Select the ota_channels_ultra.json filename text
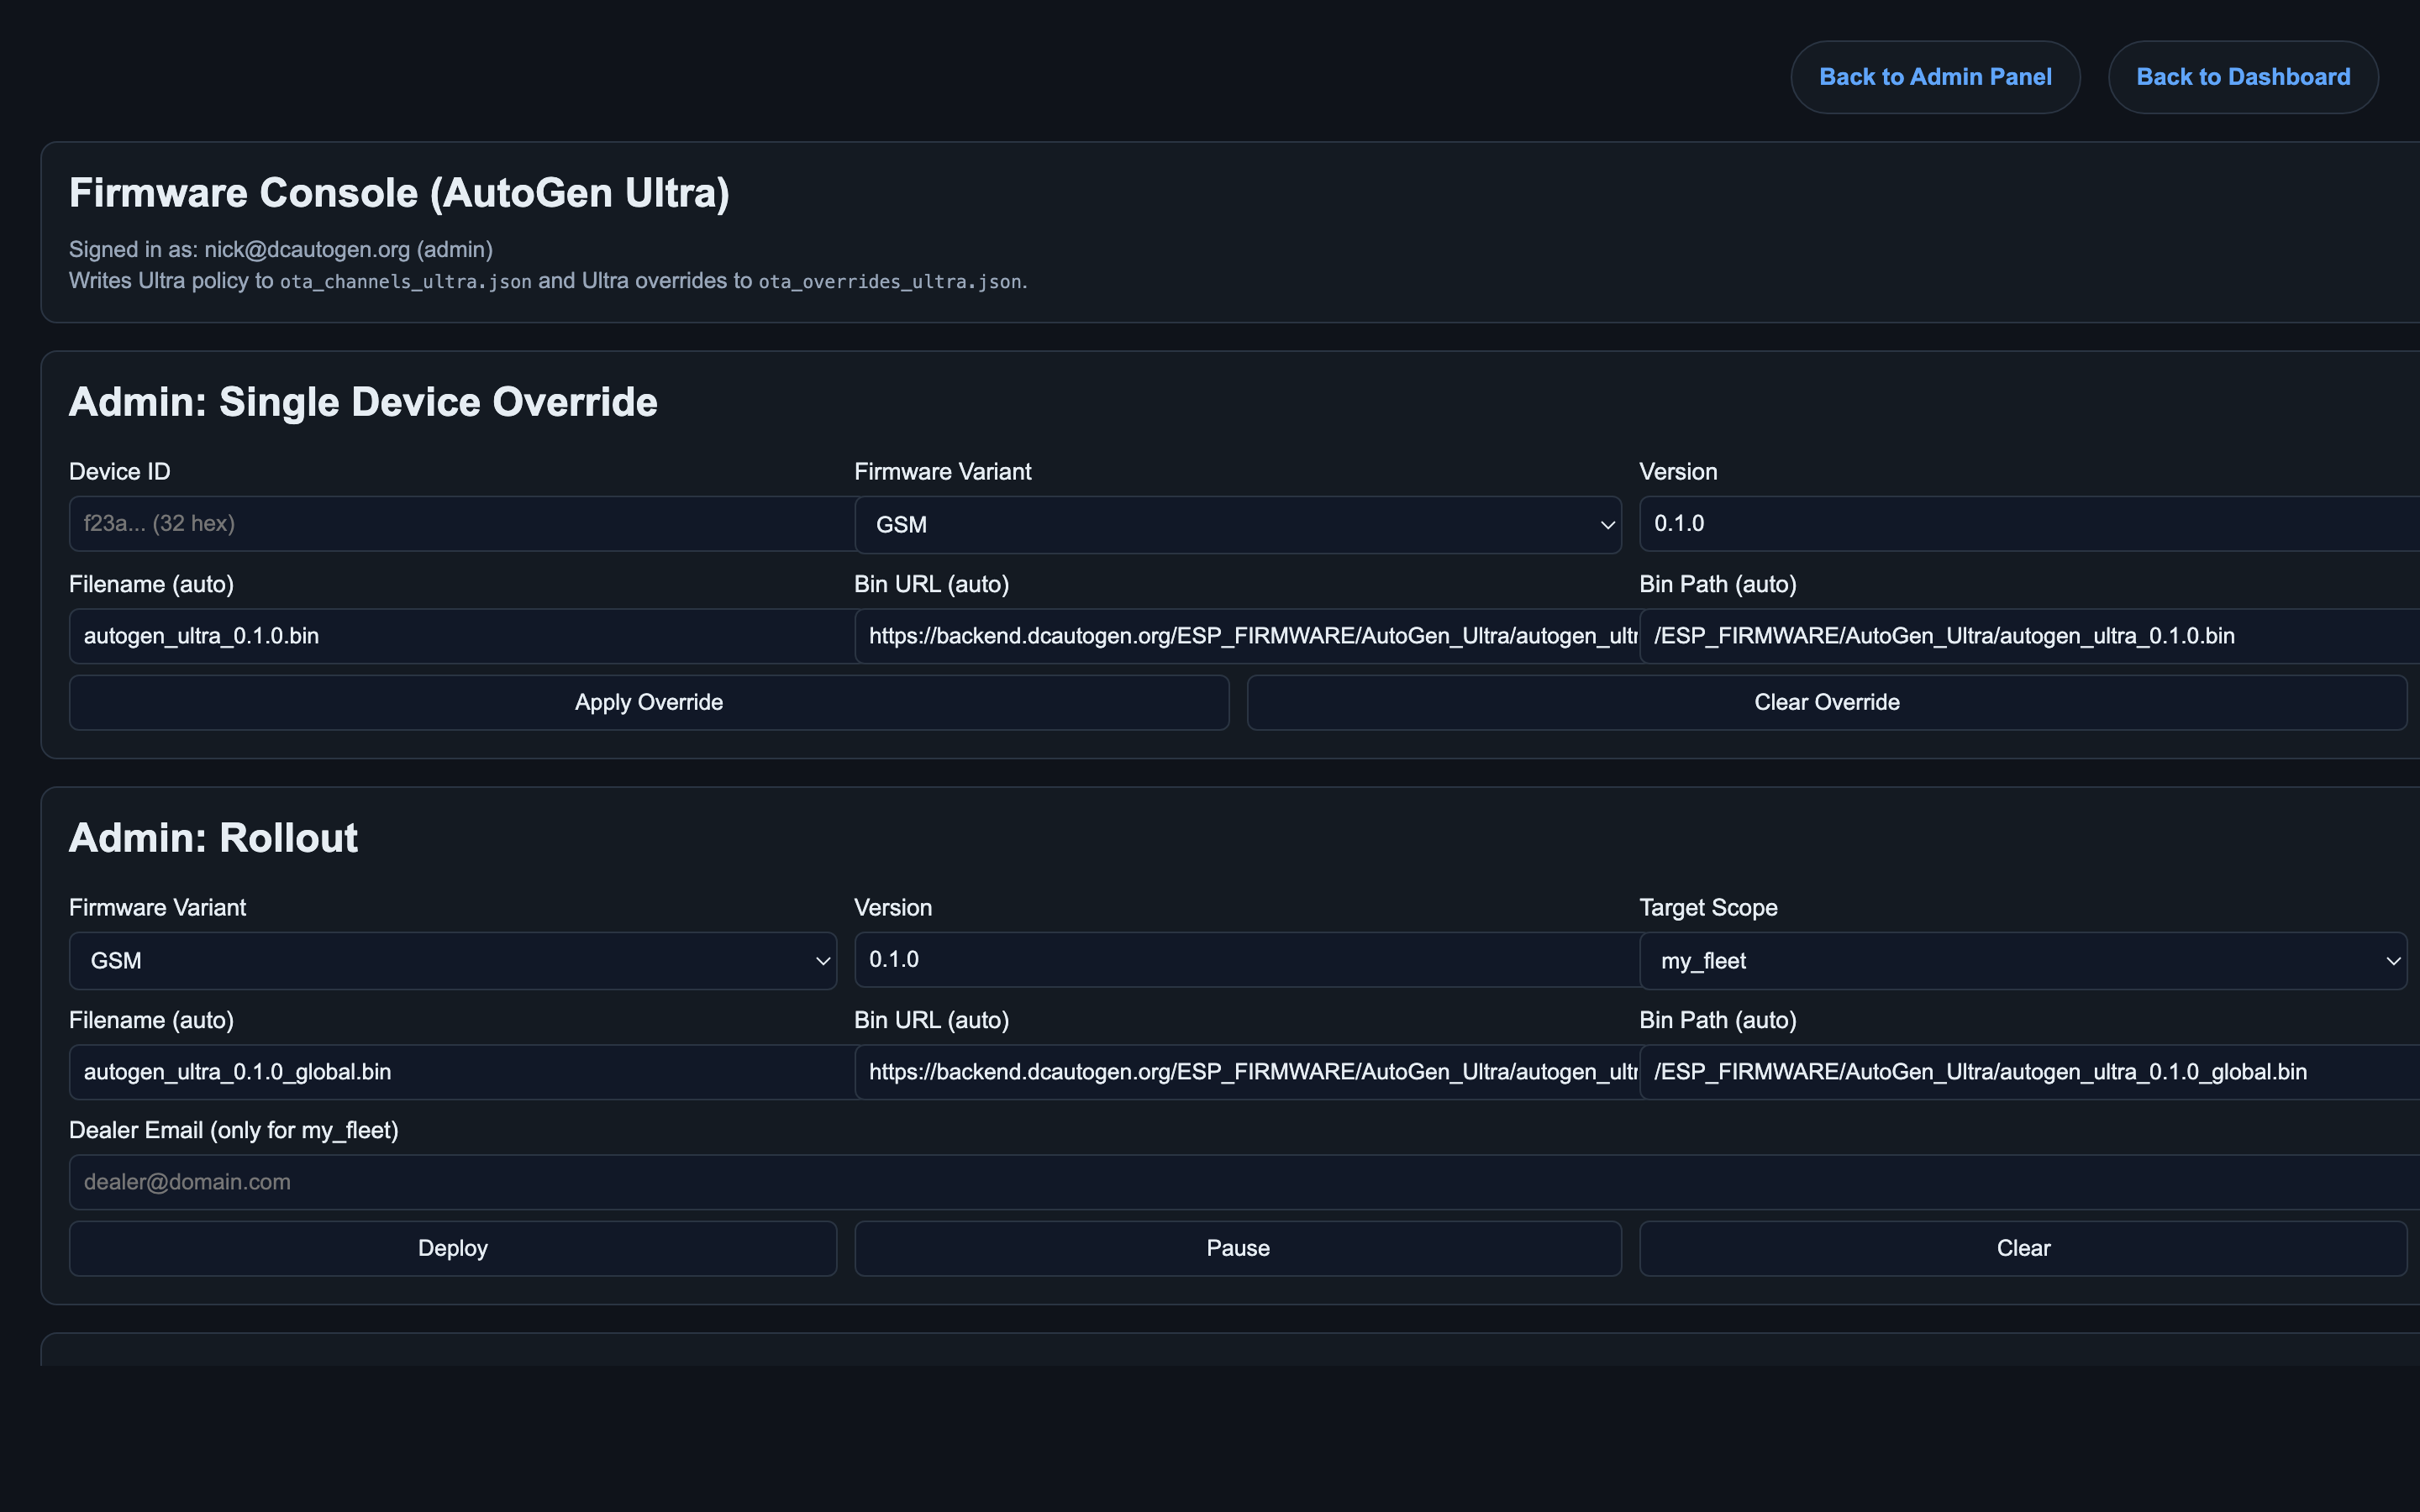2420x1512 pixels. (406, 282)
